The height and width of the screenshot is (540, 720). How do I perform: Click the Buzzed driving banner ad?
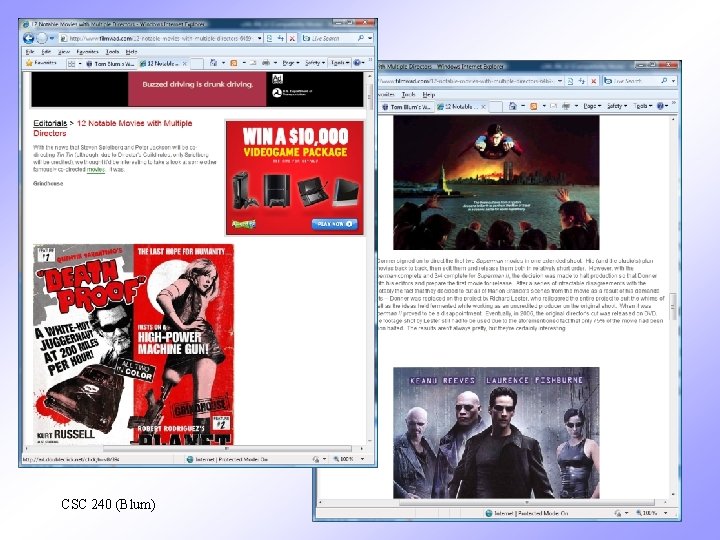tap(197, 89)
